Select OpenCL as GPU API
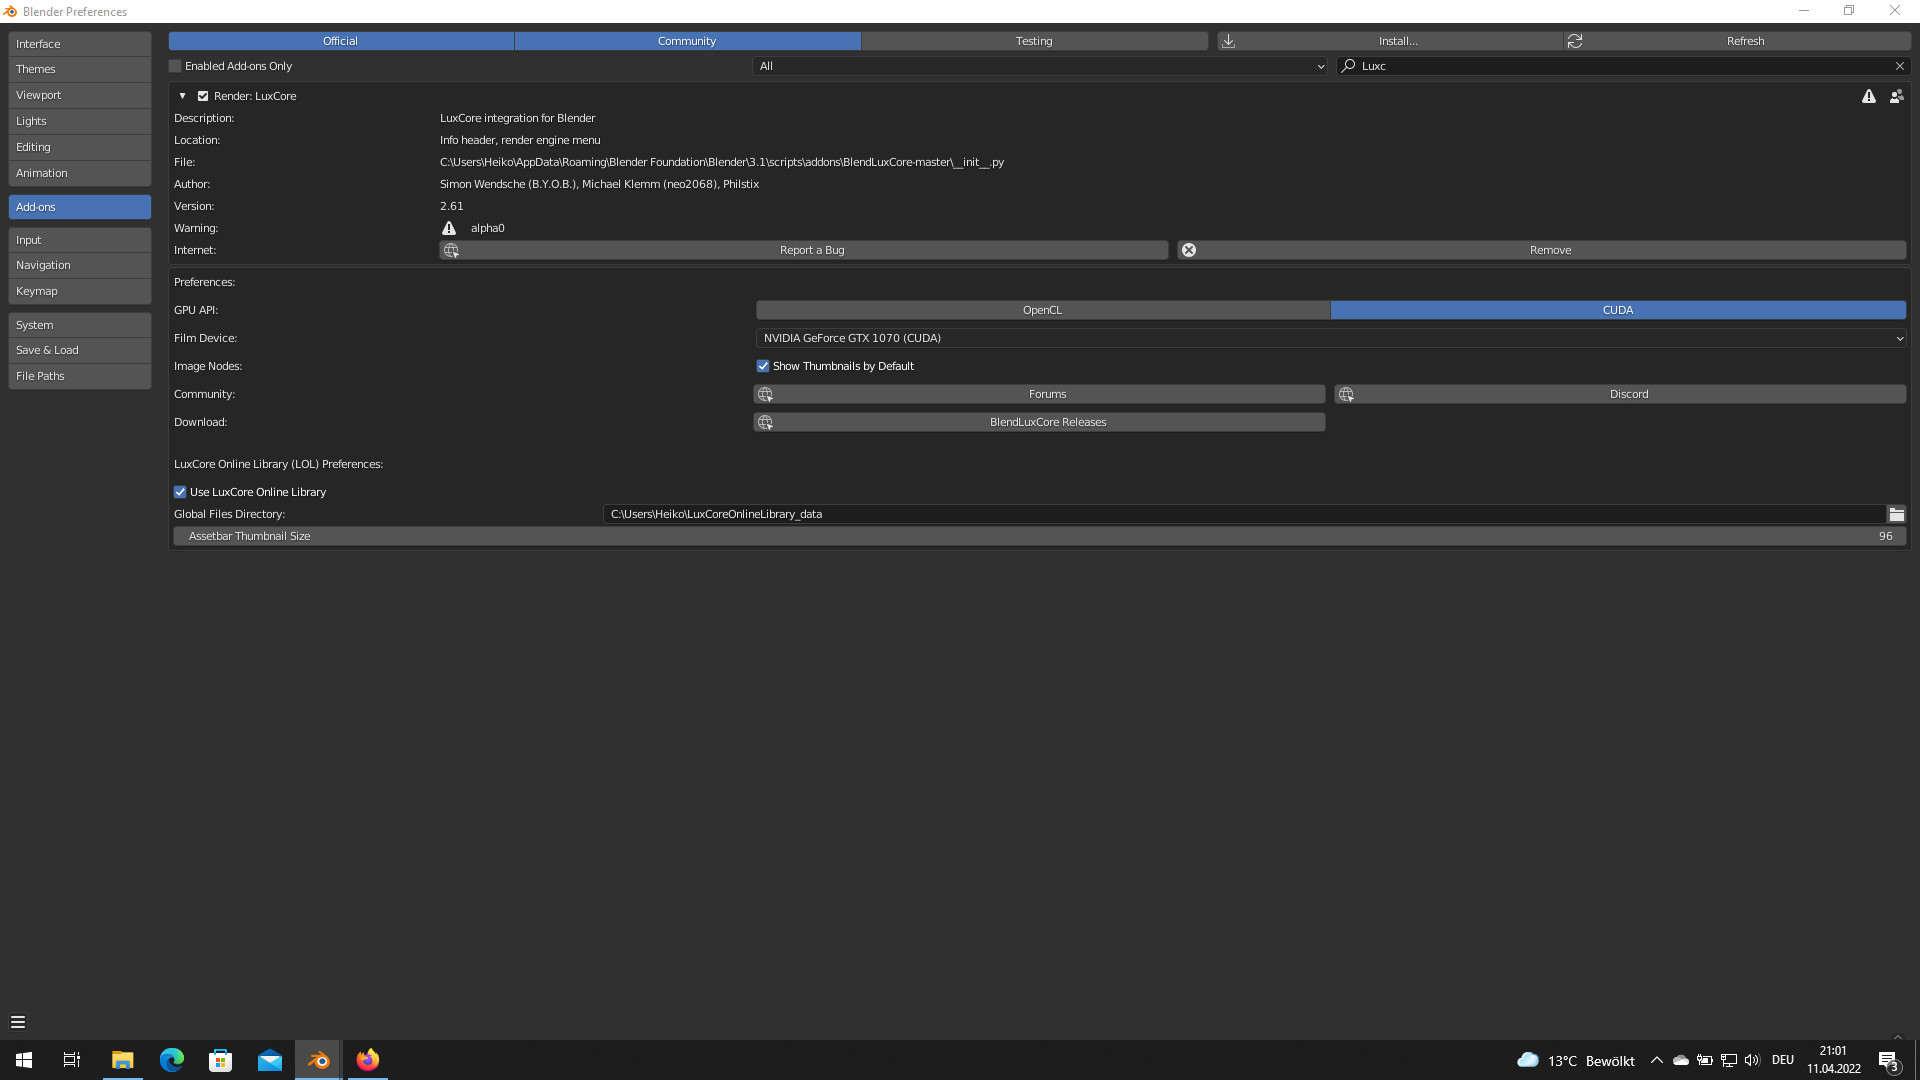This screenshot has width=1920, height=1080. click(1042, 310)
